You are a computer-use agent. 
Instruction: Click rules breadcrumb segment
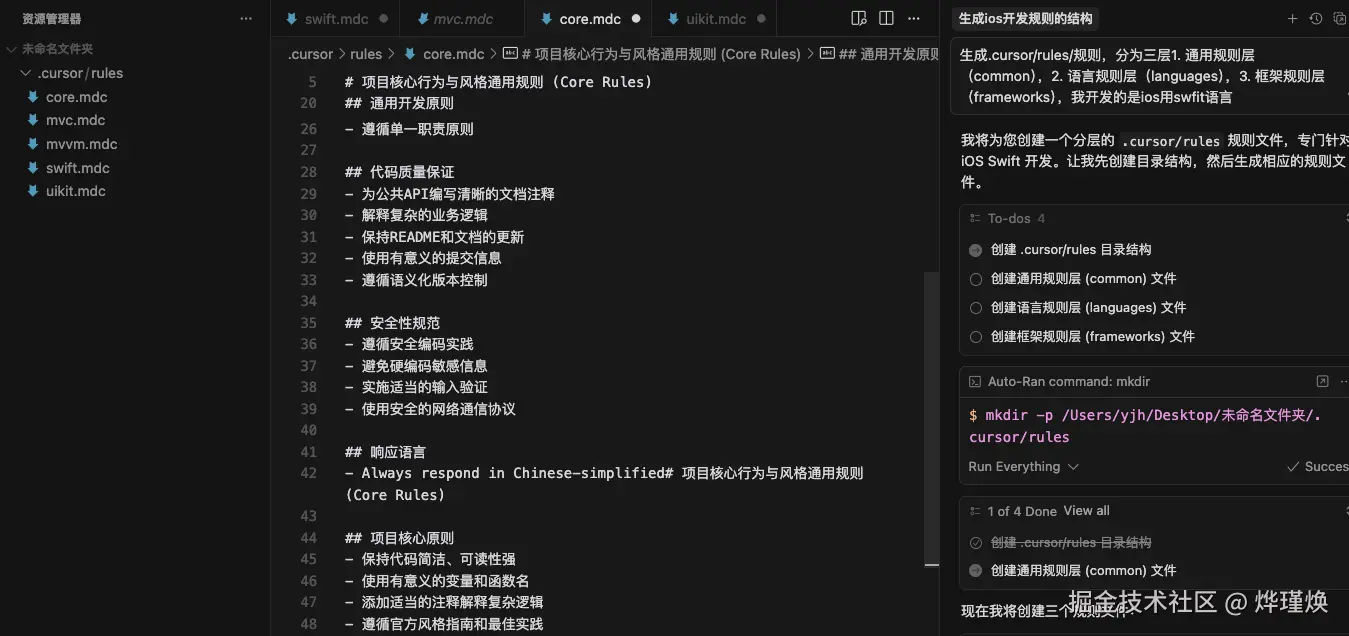tap(366, 55)
